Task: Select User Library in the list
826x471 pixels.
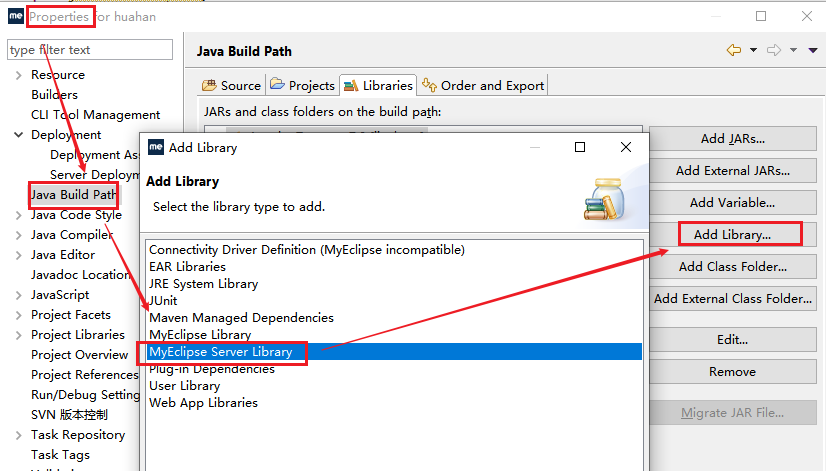Action: pos(394,386)
